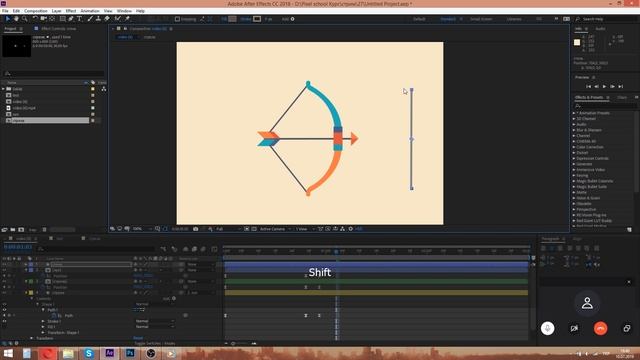The height and width of the screenshot is (360, 640).
Task: Expand the Distort effects category
Action: point(573,153)
